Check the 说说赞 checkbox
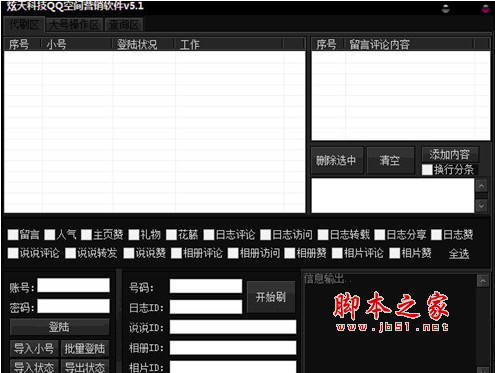Screen dimensions: 495x373 click(x=128, y=253)
